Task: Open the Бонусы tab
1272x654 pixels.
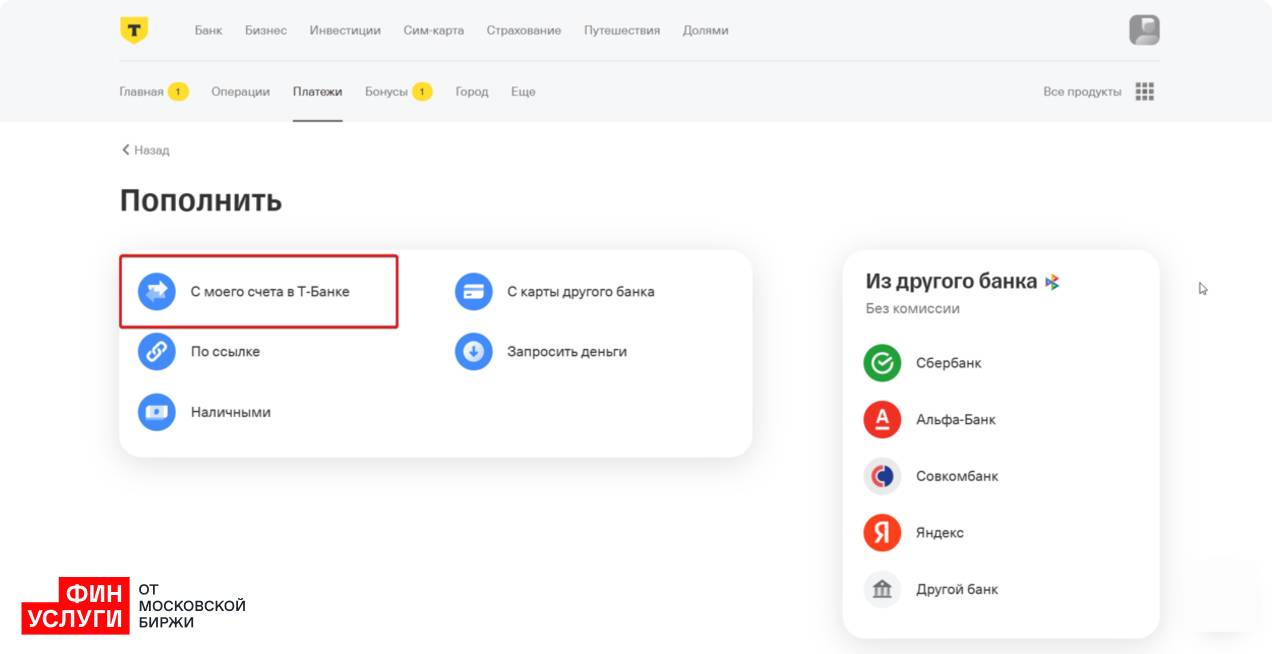Action: pyautogui.click(x=386, y=91)
